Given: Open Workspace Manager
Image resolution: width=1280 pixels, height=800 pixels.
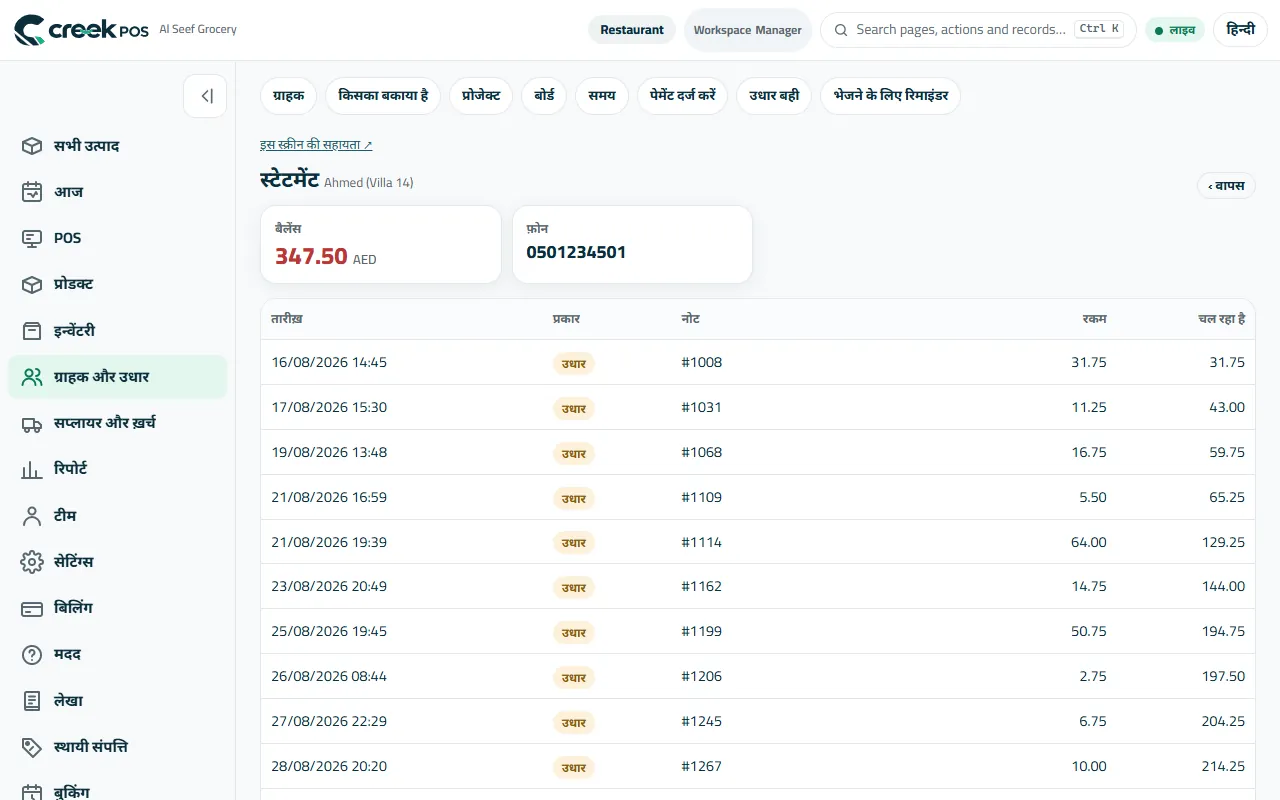Looking at the screenshot, I should tap(748, 30).
